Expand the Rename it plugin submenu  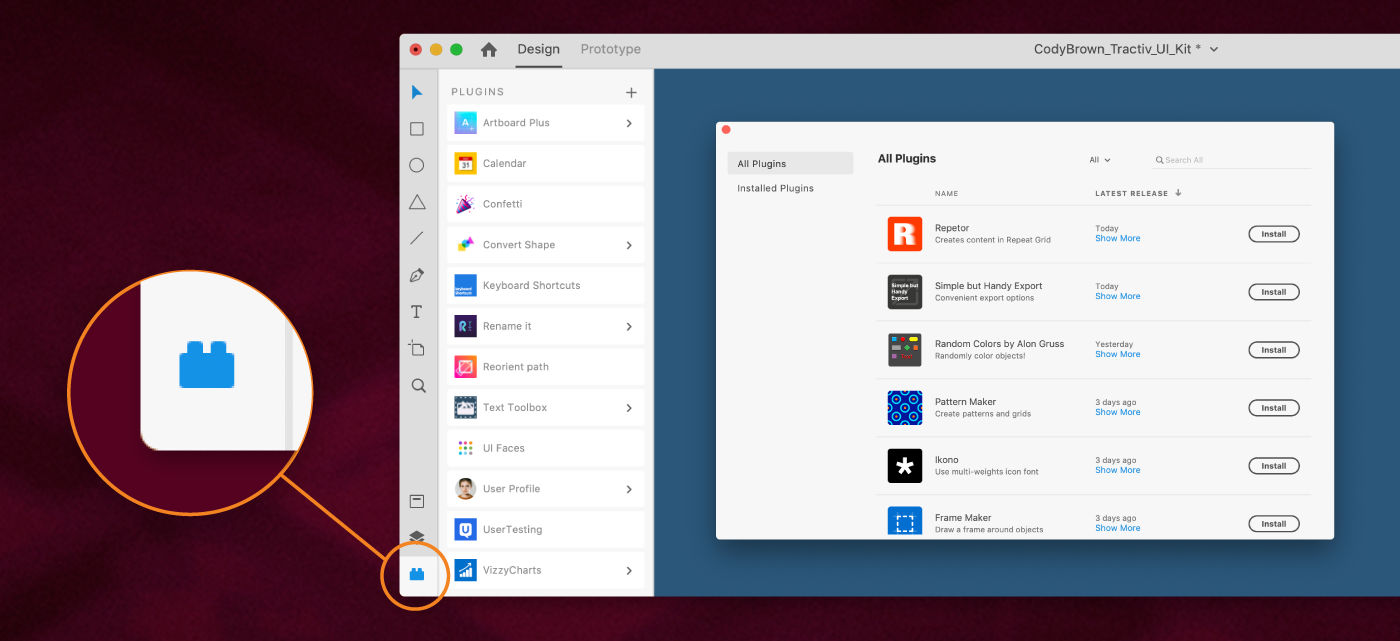[629, 326]
